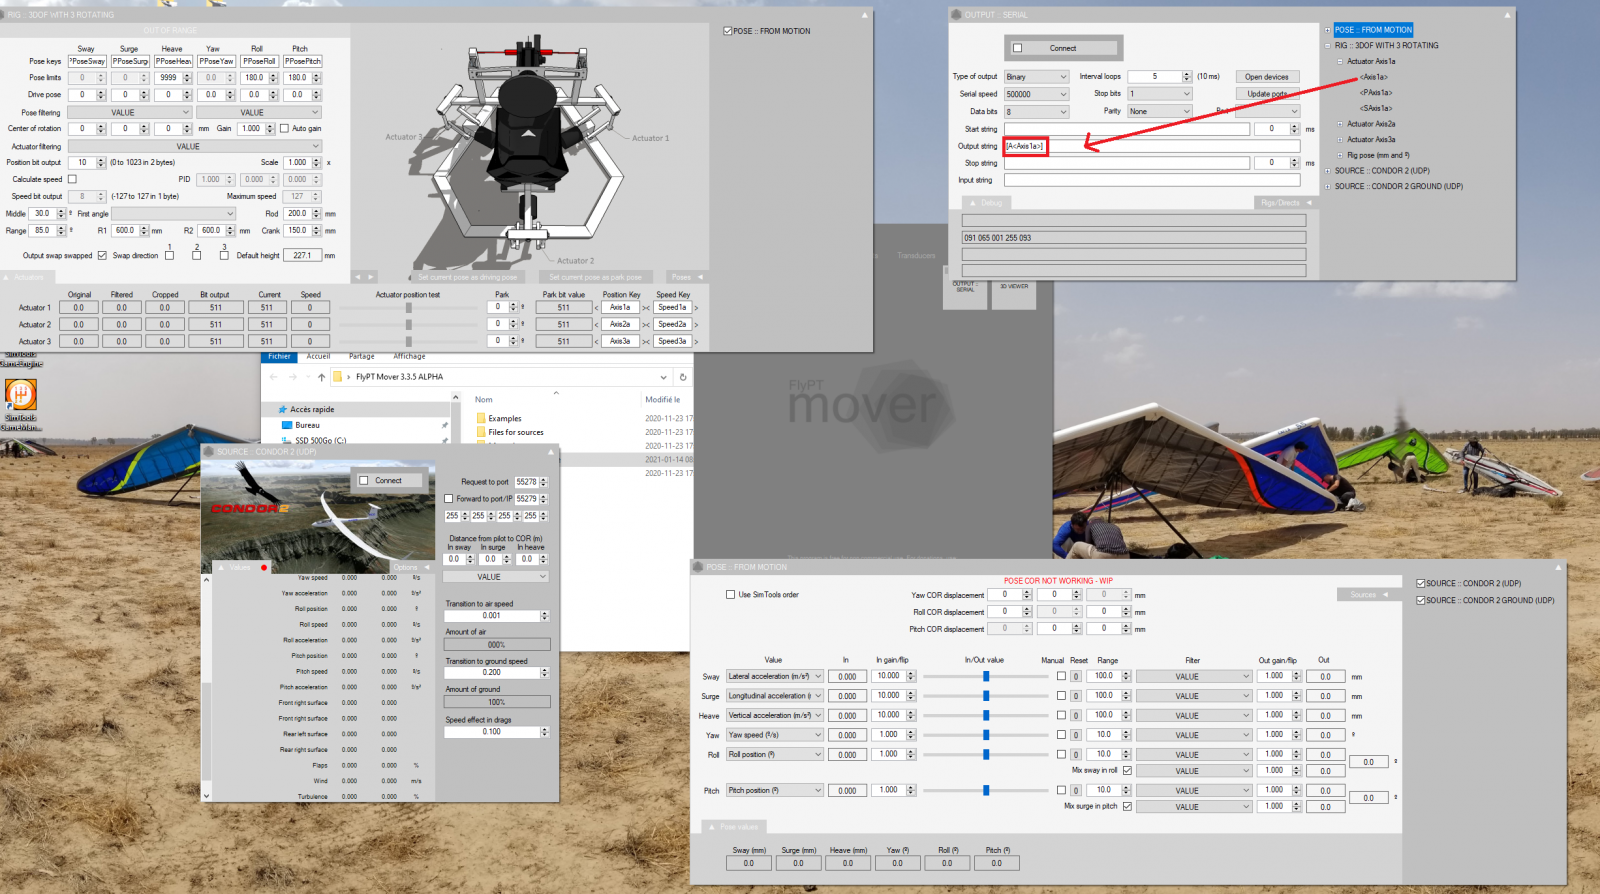Expand the Actuator Axis2a tree node

point(1340,124)
